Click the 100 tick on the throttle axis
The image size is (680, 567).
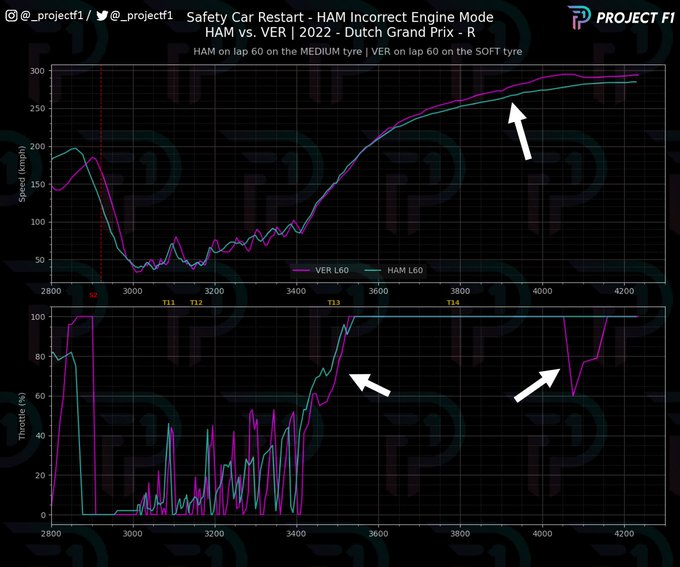(x=38, y=317)
